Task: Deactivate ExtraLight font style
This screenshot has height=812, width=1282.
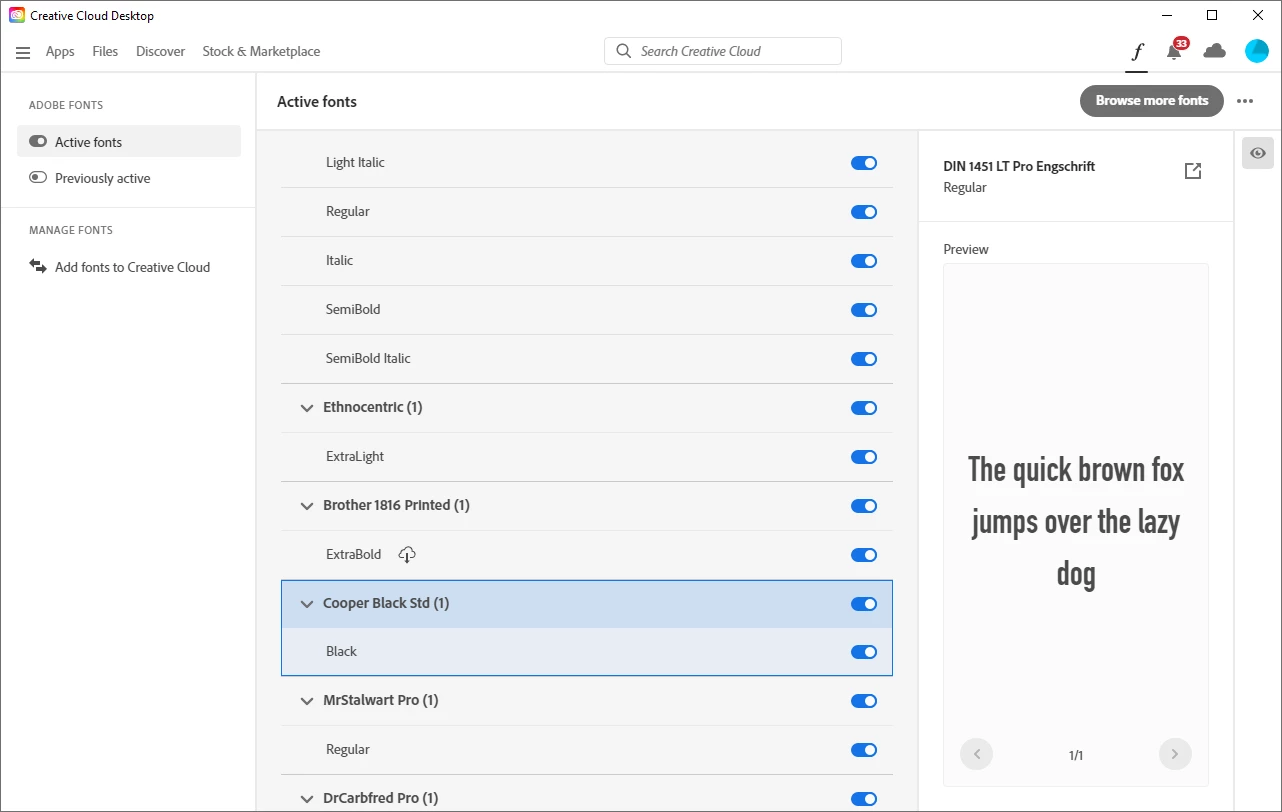Action: (864, 457)
